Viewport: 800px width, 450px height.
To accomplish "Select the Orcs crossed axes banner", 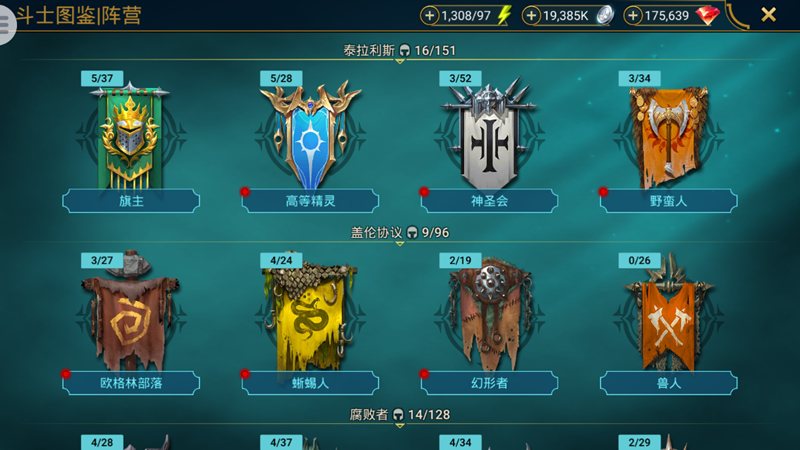I will coord(668,312).
